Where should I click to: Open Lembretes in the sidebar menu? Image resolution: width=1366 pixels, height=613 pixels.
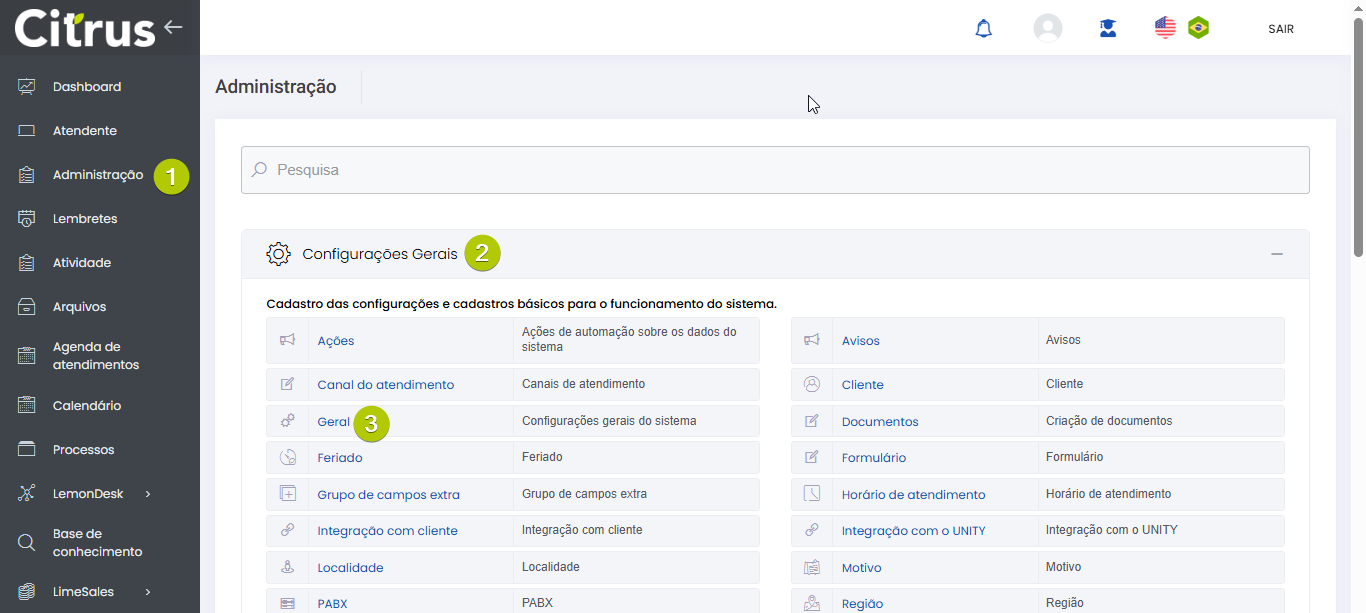(85, 219)
